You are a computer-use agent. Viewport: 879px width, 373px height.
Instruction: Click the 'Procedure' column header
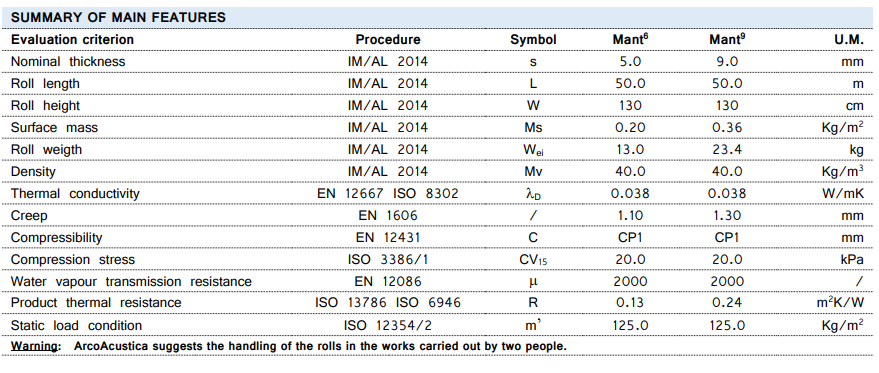[x=388, y=40]
